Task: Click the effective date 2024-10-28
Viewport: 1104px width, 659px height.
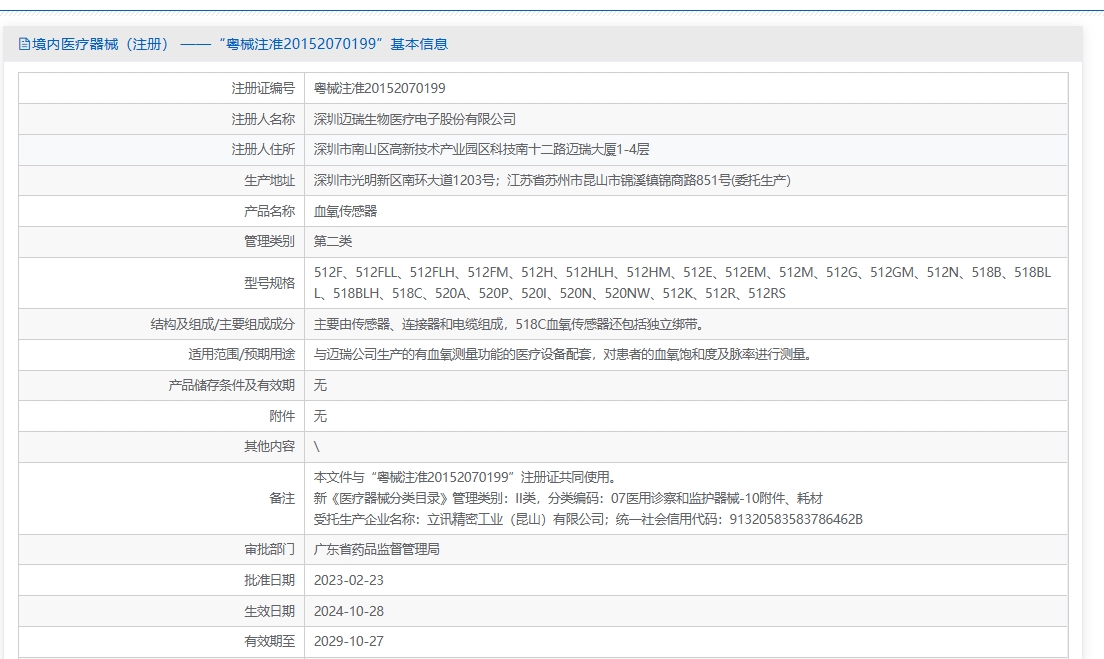Action: click(349, 611)
